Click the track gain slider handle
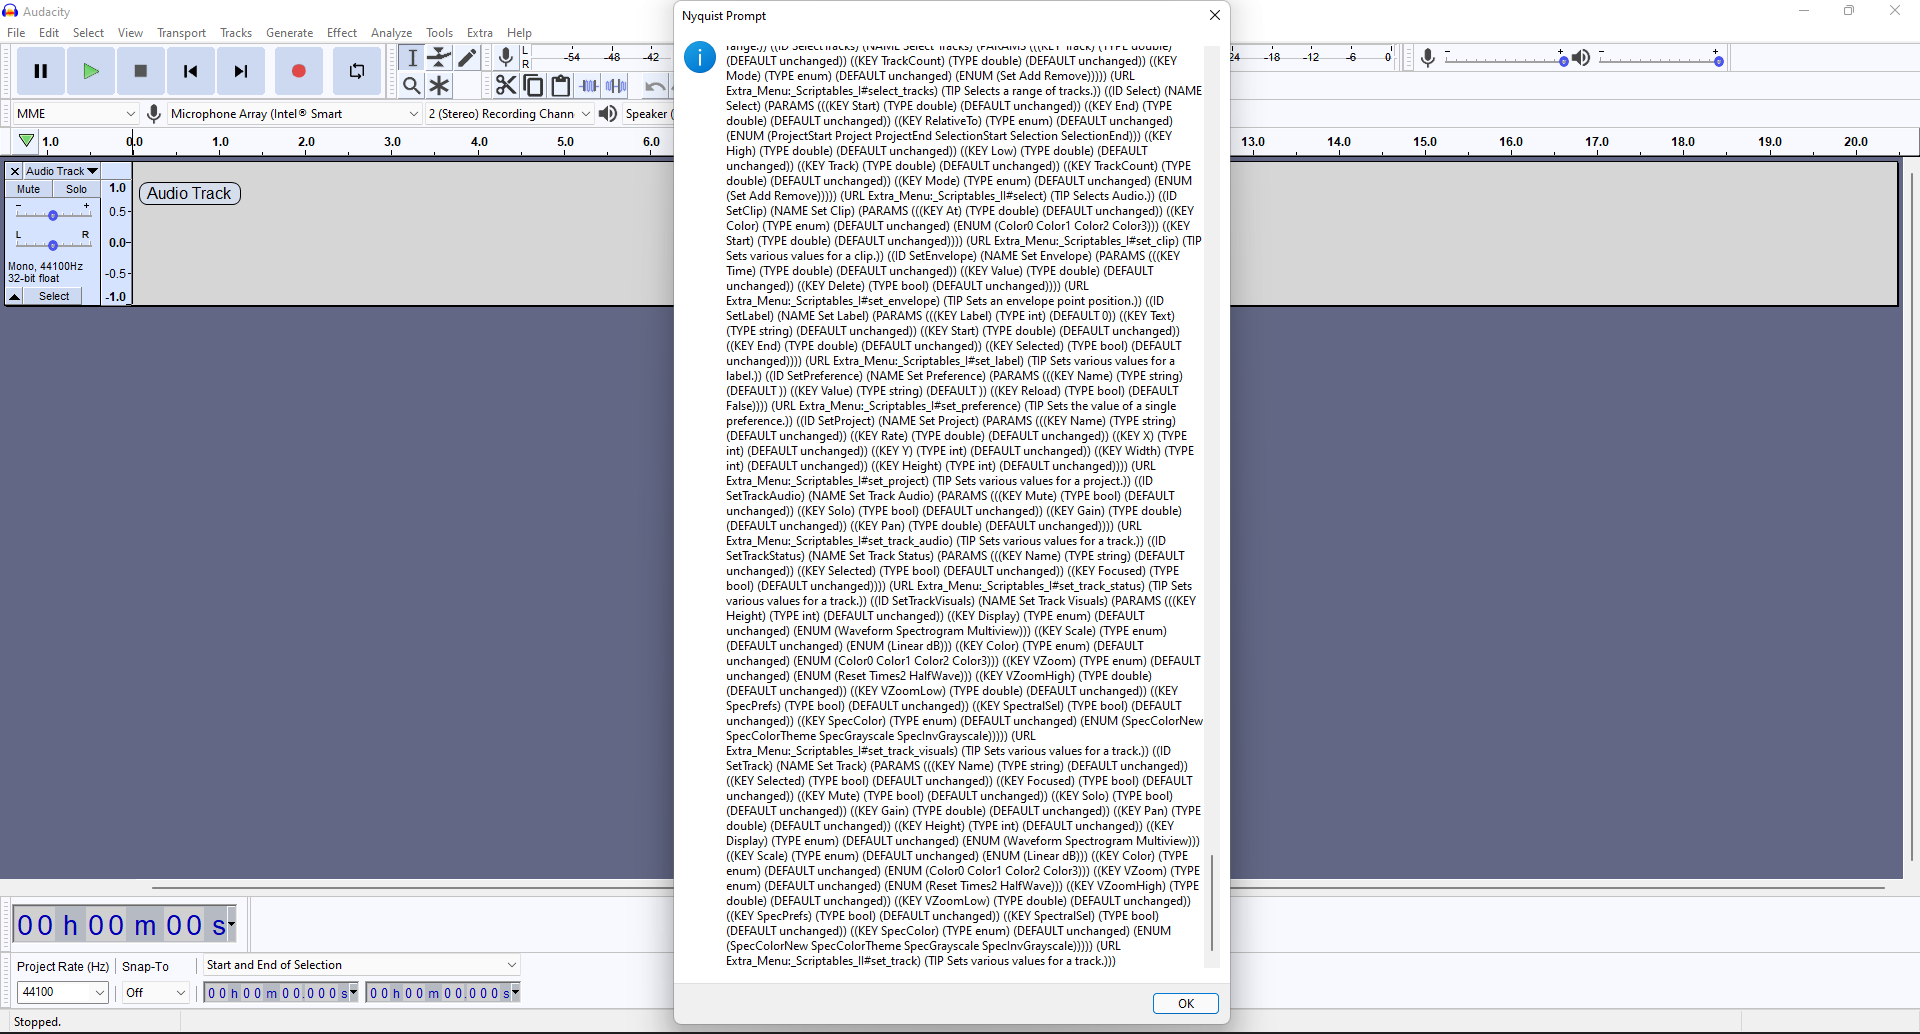This screenshot has height=1034, width=1920. [53, 215]
